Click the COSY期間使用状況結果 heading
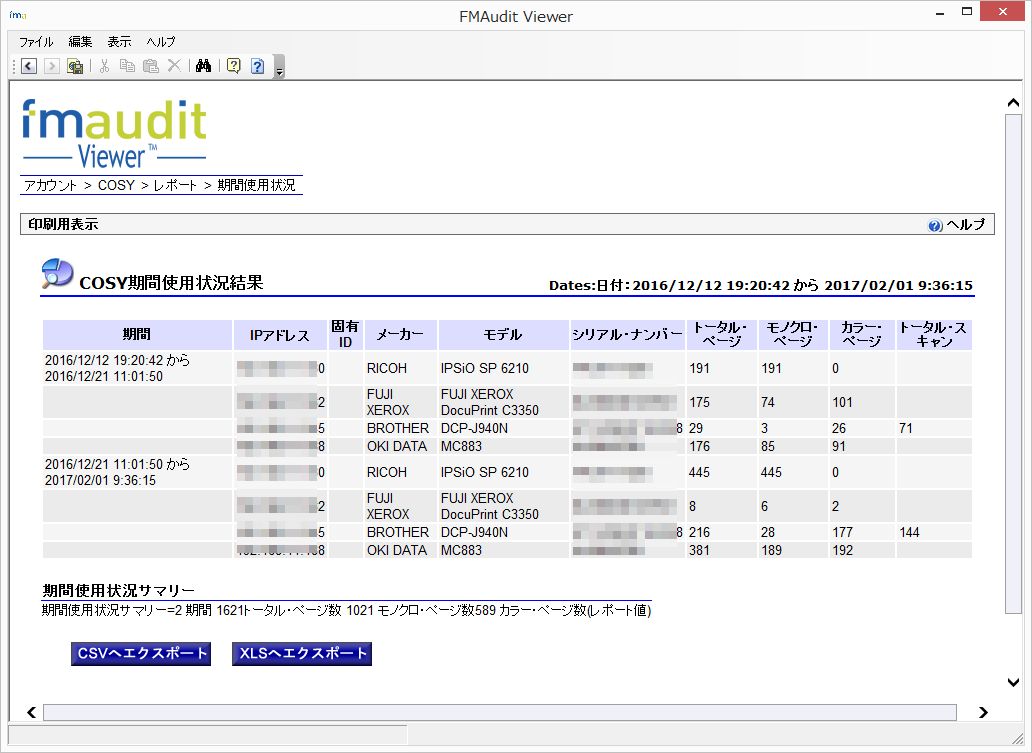Image resolution: width=1032 pixels, height=753 pixels. 171,283
